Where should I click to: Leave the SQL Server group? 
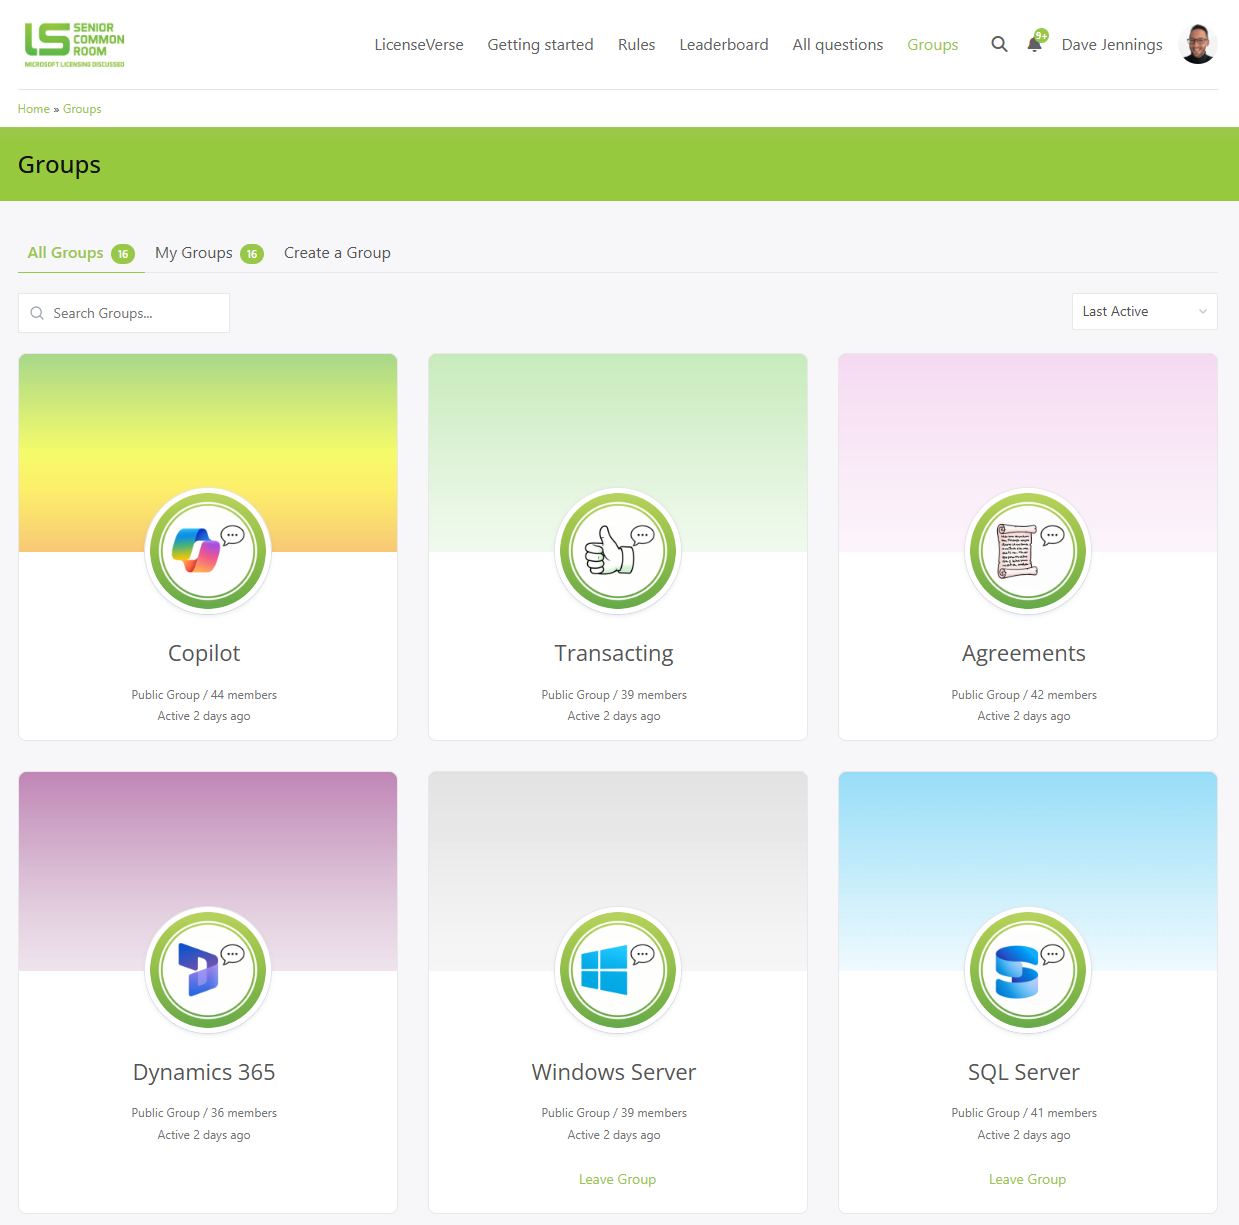pyautogui.click(x=1027, y=1180)
